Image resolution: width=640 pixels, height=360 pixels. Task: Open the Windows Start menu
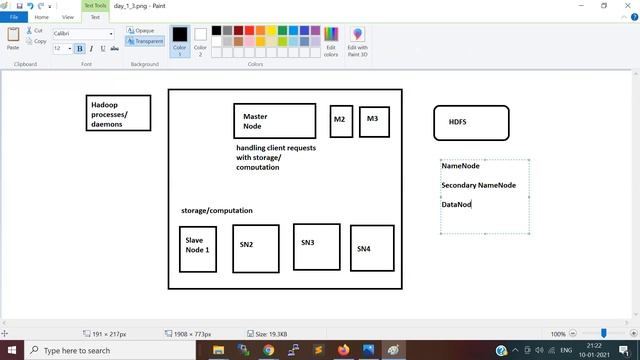(x=12, y=350)
